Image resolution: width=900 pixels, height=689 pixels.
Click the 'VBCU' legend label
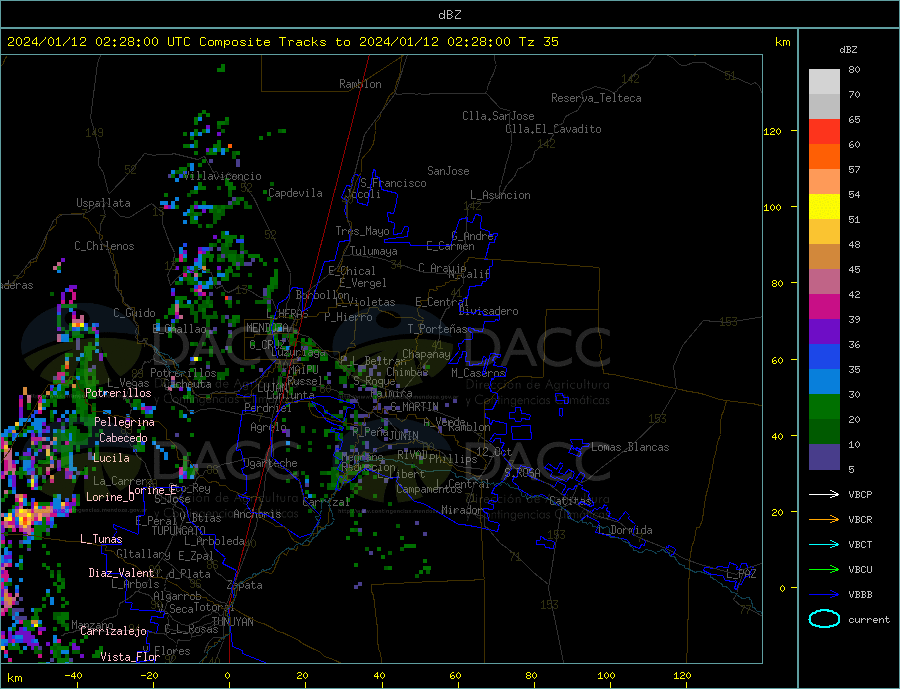pyautogui.click(x=860, y=570)
